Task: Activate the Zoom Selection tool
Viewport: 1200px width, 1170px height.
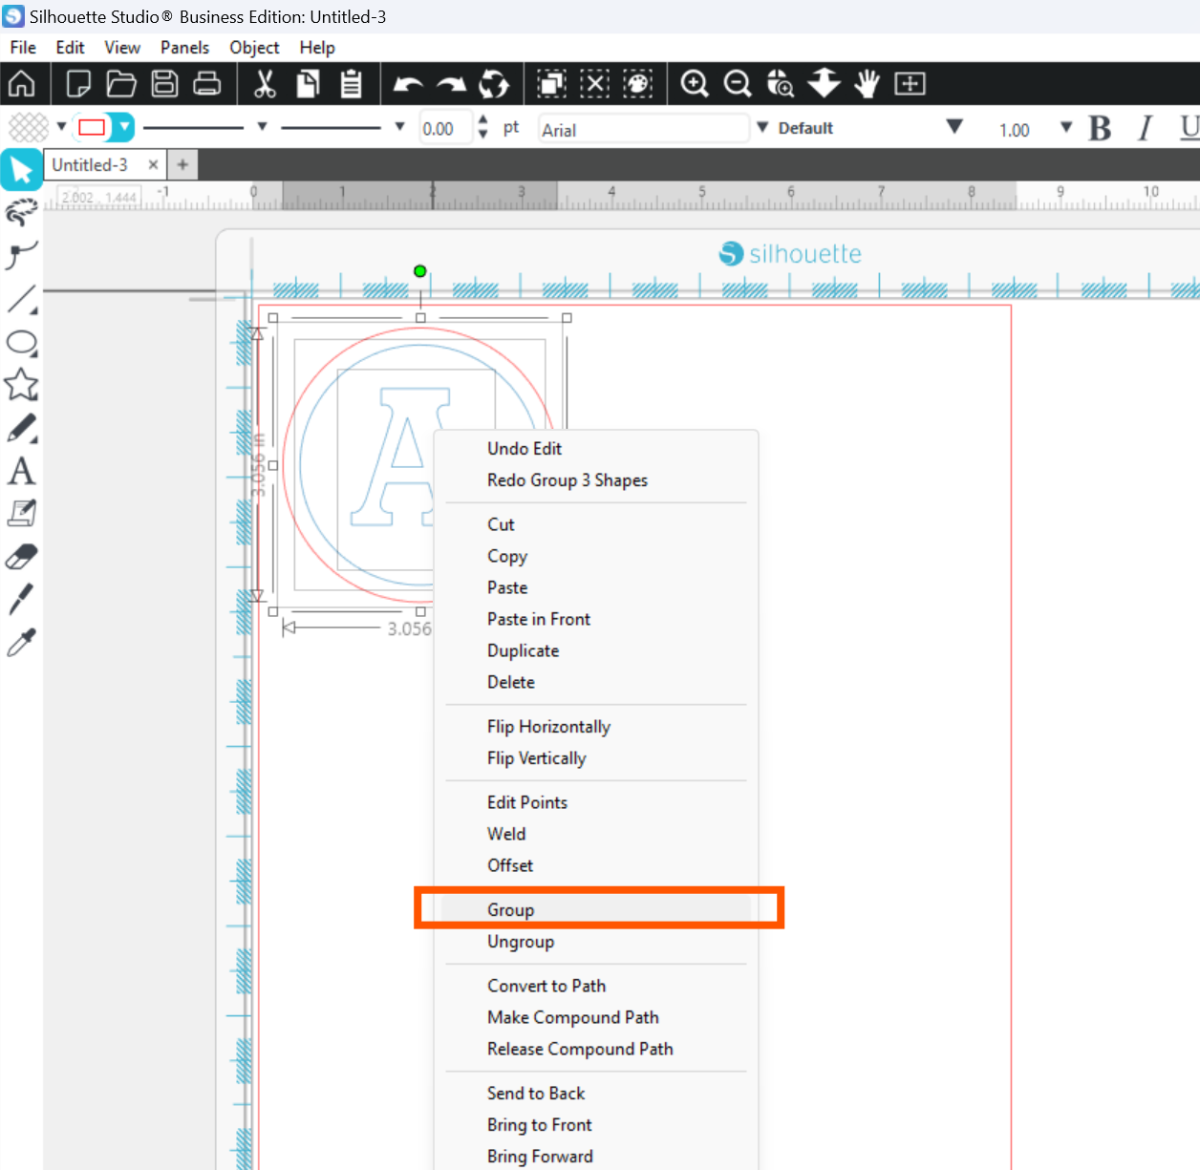Action: 780,84
